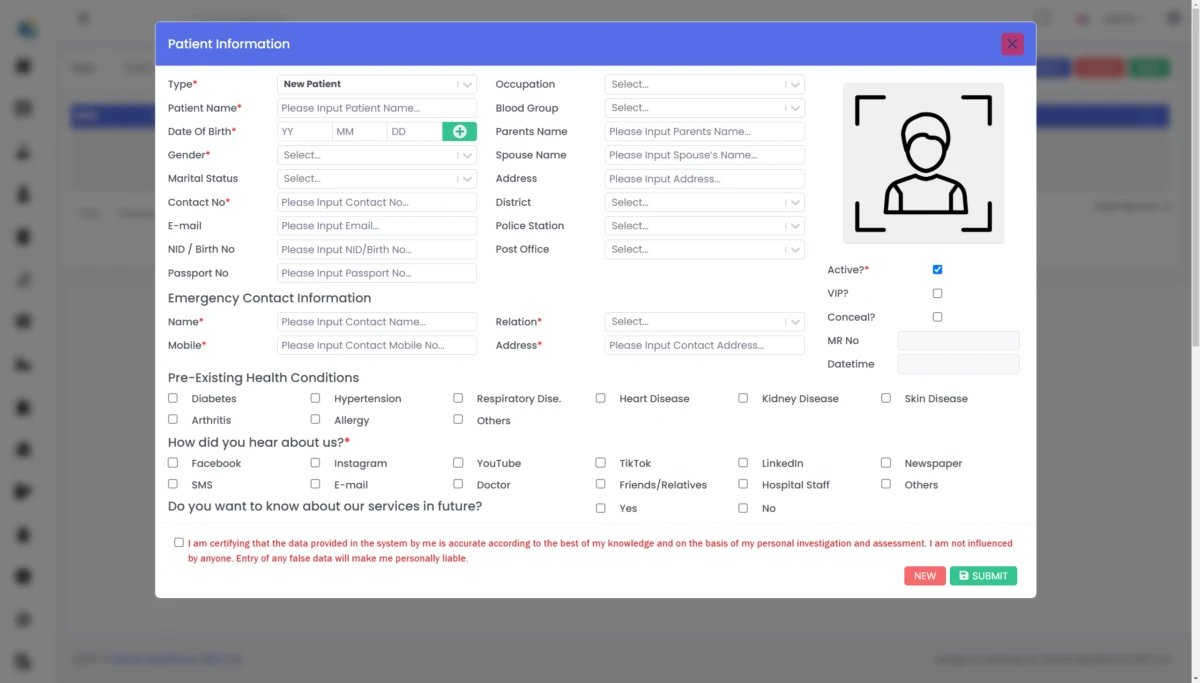Image resolution: width=1200 pixels, height=683 pixels.
Task: Click the Patient Name input field
Action: point(376,108)
